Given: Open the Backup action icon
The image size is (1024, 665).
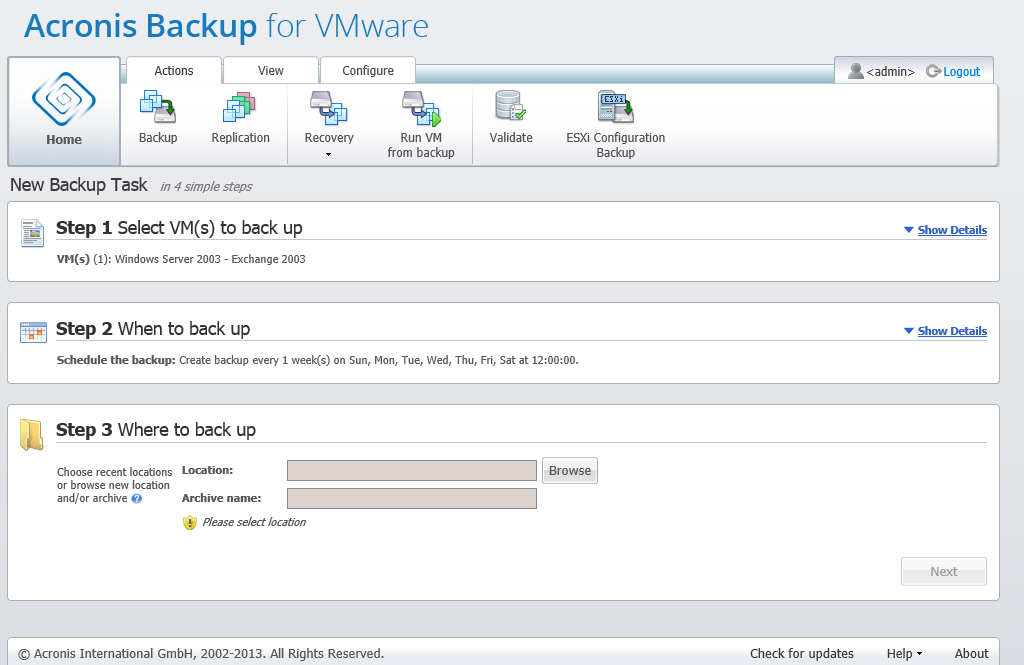Looking at the screenshot, I should [158, 108].
